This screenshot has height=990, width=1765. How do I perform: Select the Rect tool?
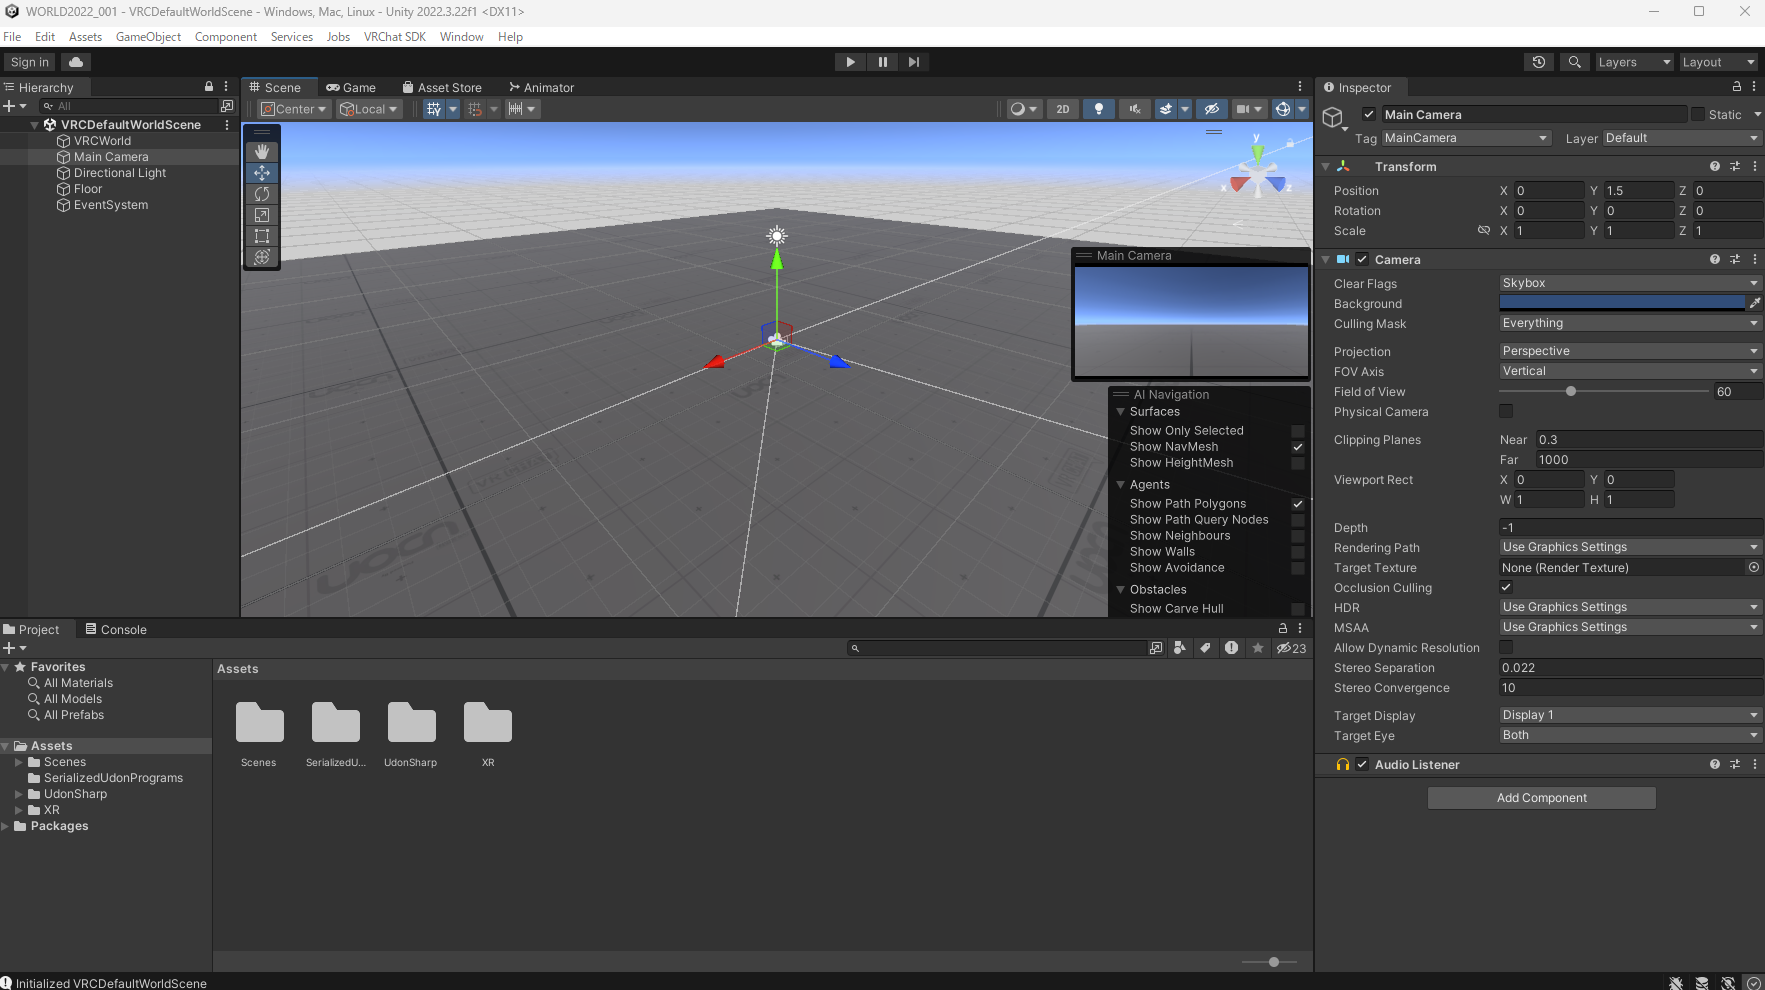click(x=262, y=236)
